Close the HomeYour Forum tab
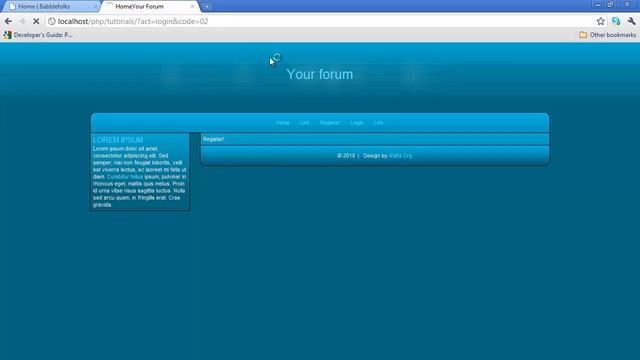The height and width of the screenshot is (360, 640). [192, 7]
